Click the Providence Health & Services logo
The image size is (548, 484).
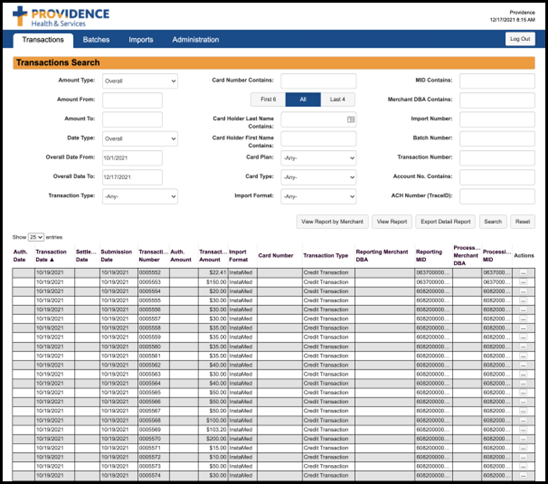[x=61, y=16]
